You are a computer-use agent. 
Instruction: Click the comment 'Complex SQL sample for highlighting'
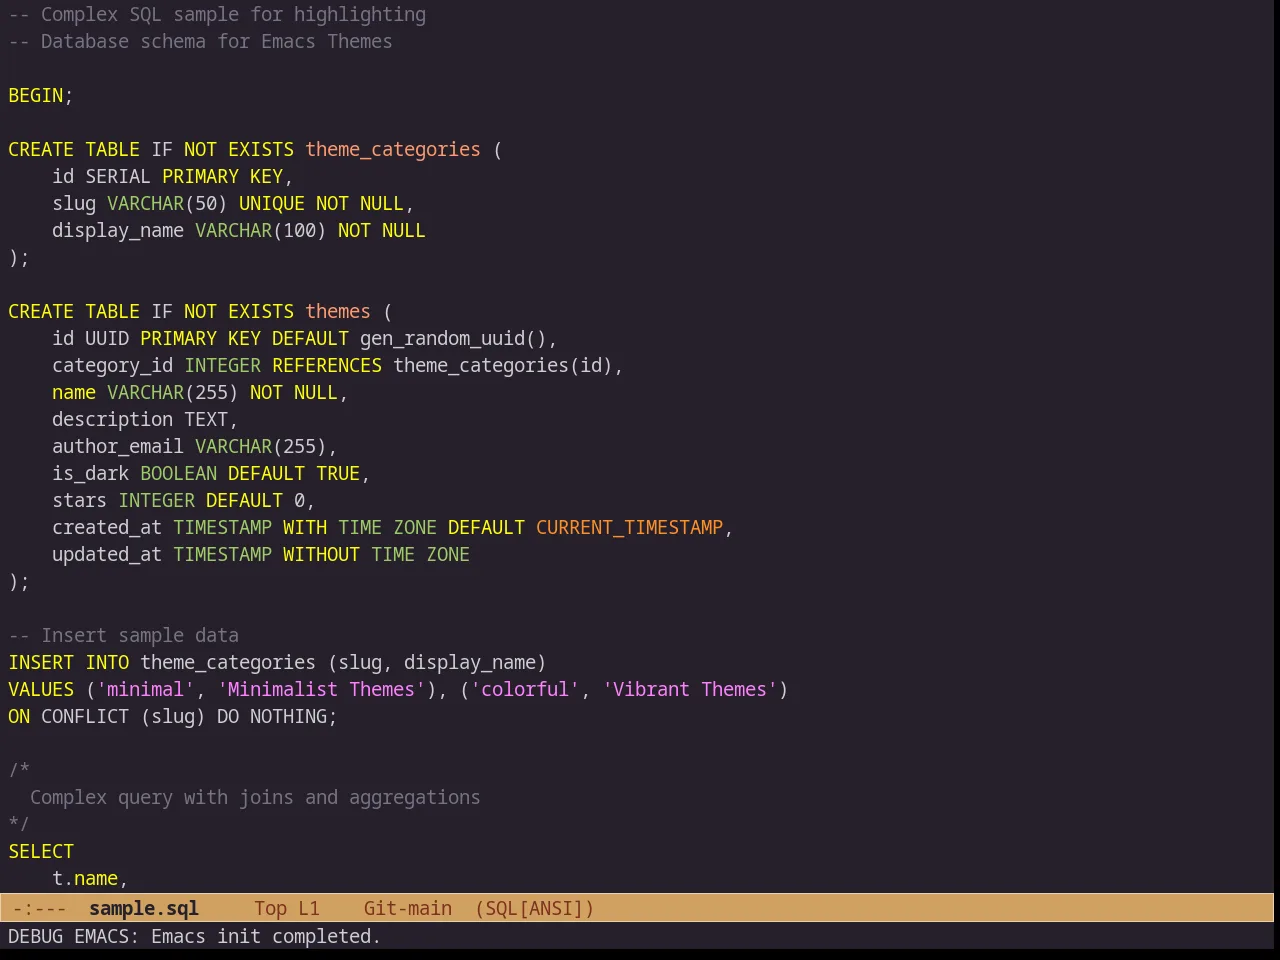click(x=233, y=14)
